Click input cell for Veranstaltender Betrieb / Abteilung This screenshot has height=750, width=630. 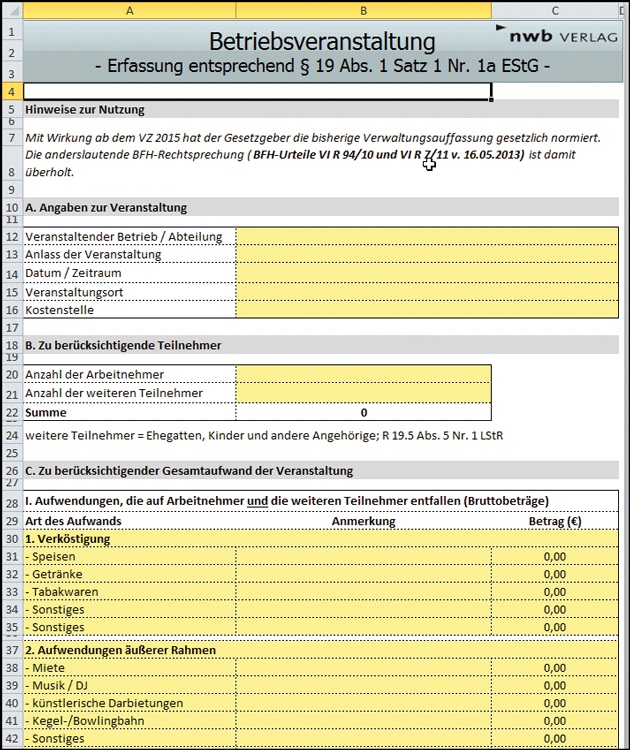pos(427,237)
